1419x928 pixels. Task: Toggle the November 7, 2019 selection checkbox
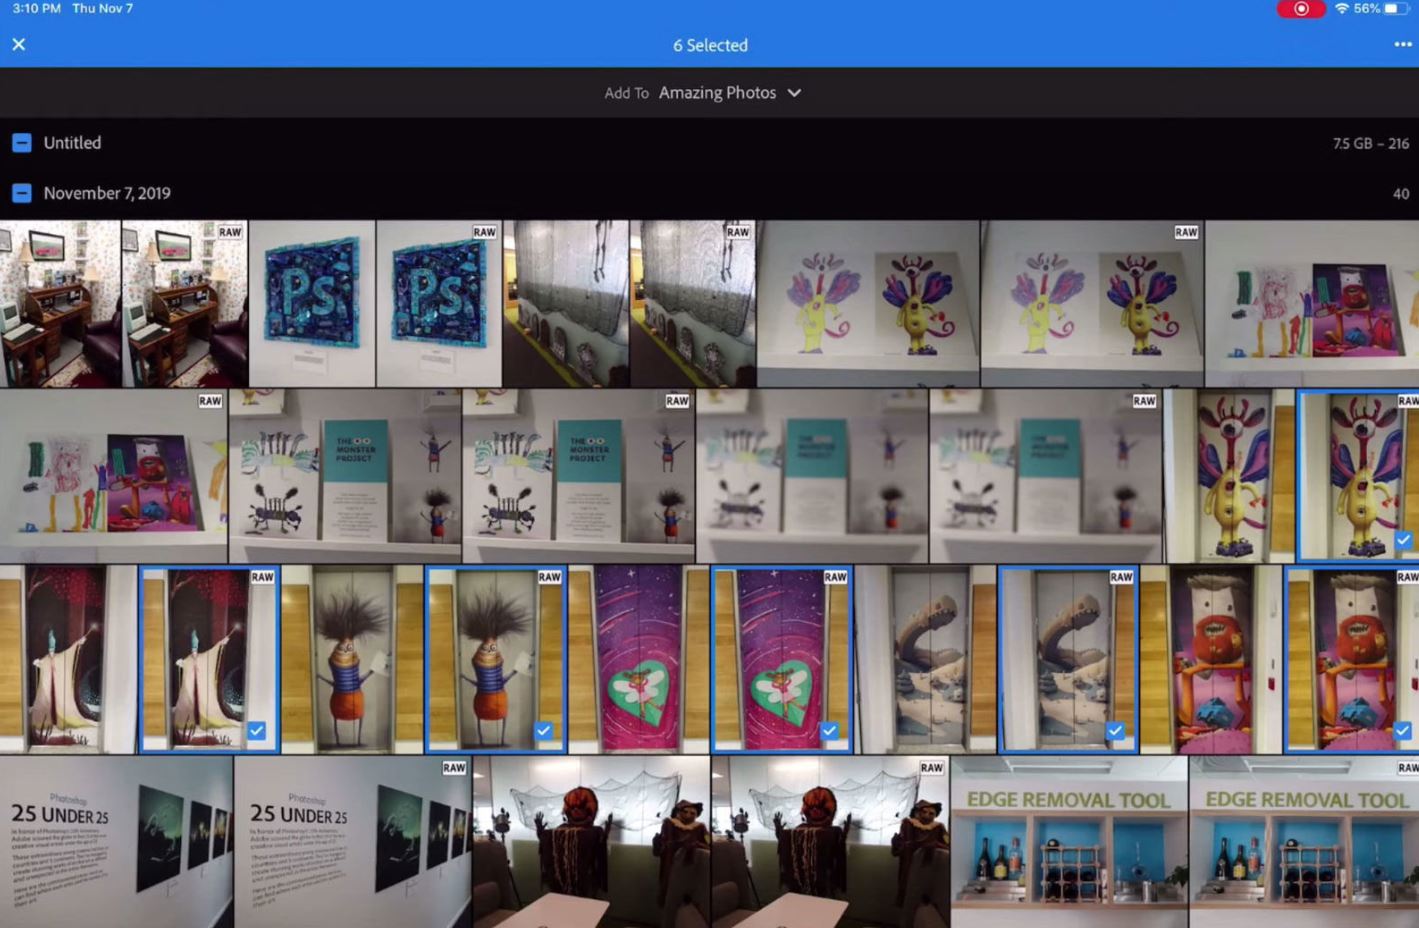(21, 193)
